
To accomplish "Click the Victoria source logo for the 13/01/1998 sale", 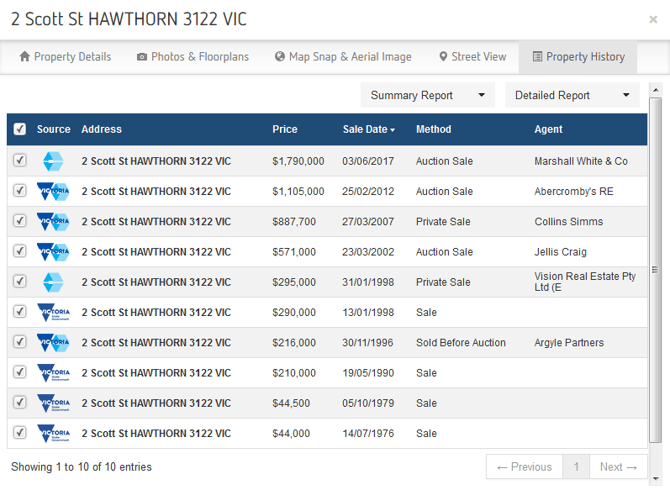I will [53, 313].
